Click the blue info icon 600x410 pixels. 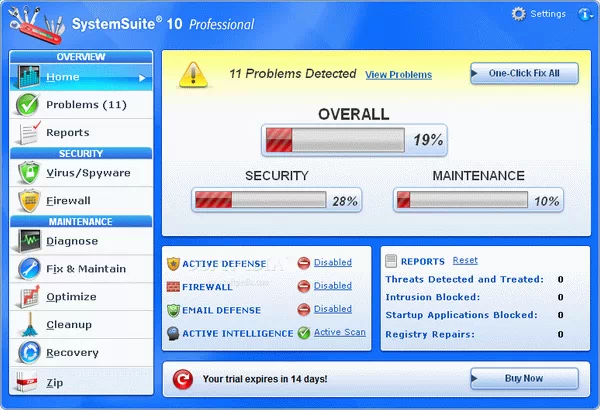(x=584, y=14)
